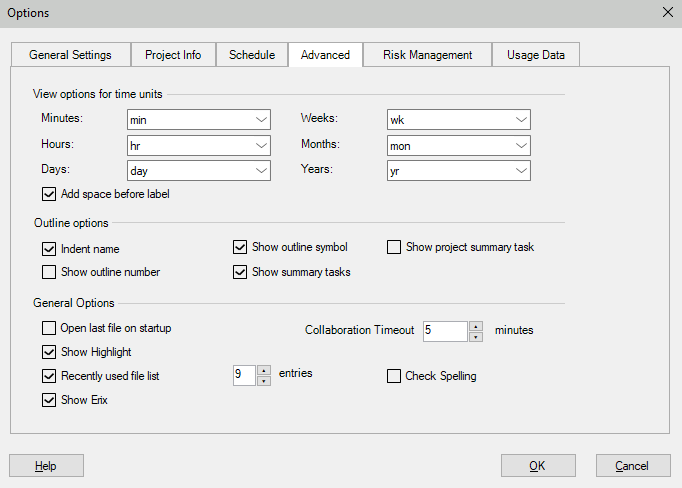Toggle the Indent name checkbox

[49, 249]
